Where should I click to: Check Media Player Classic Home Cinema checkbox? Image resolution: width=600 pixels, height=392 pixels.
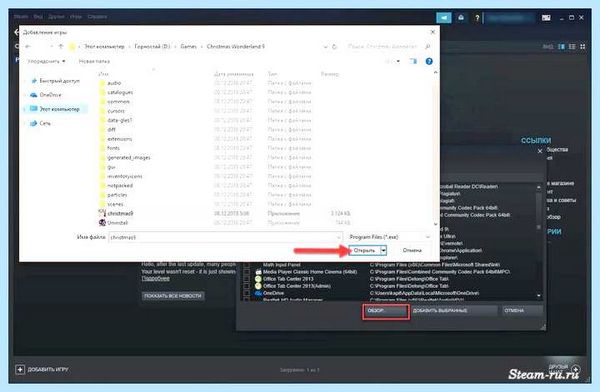pos(247,272)
